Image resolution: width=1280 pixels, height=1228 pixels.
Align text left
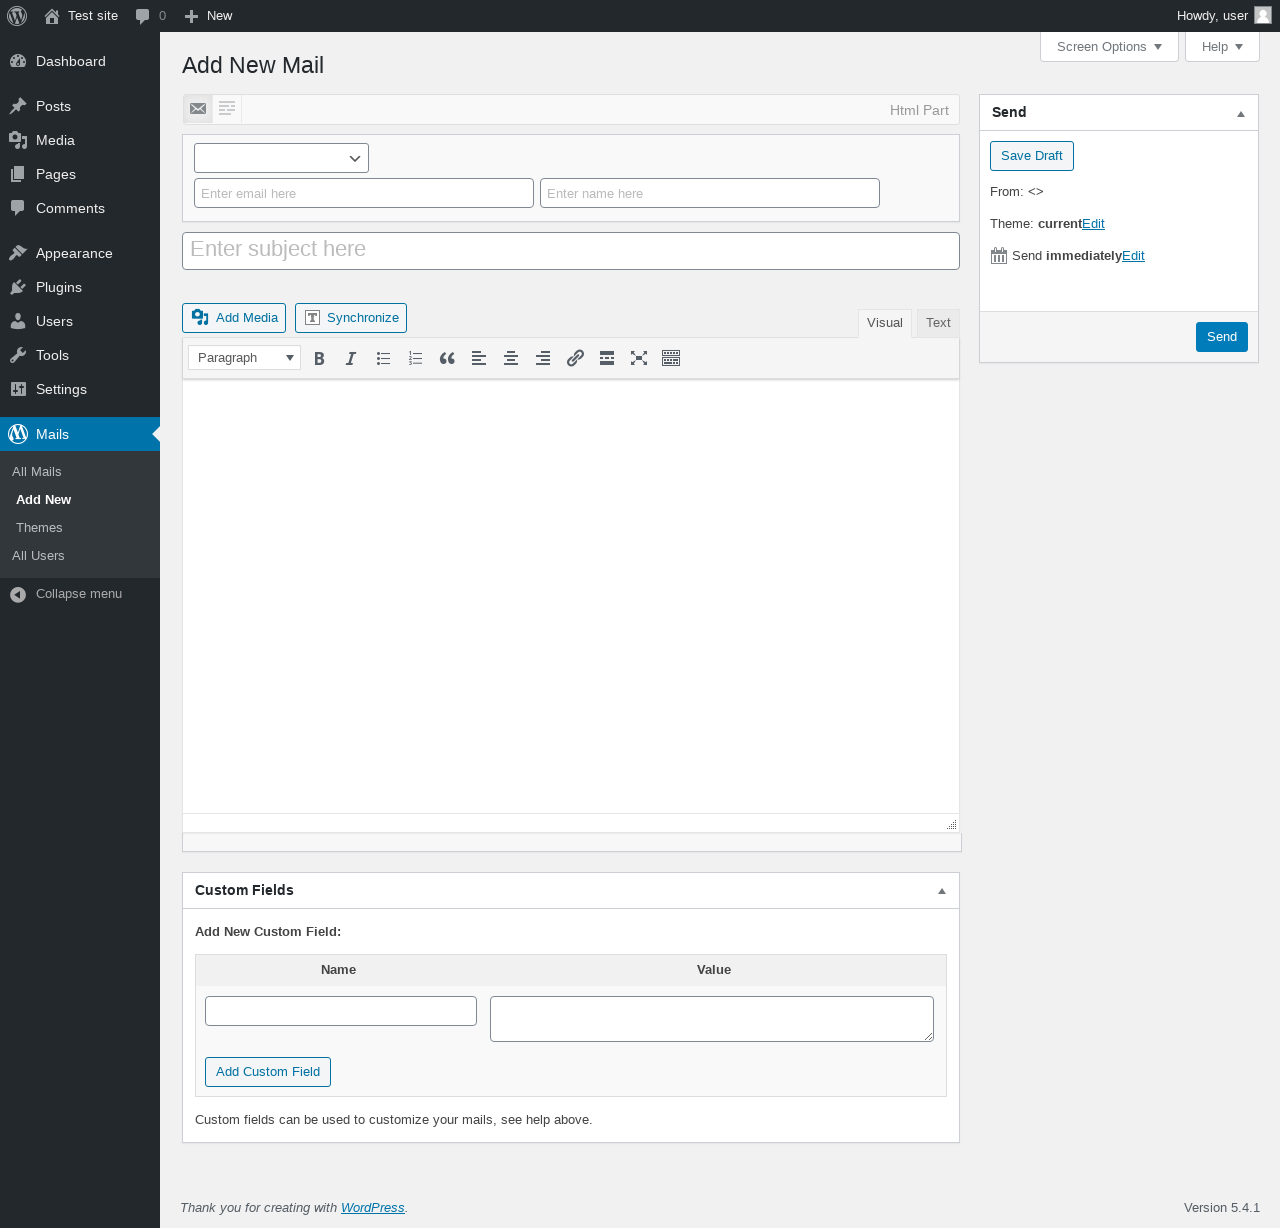click(479, 358)
